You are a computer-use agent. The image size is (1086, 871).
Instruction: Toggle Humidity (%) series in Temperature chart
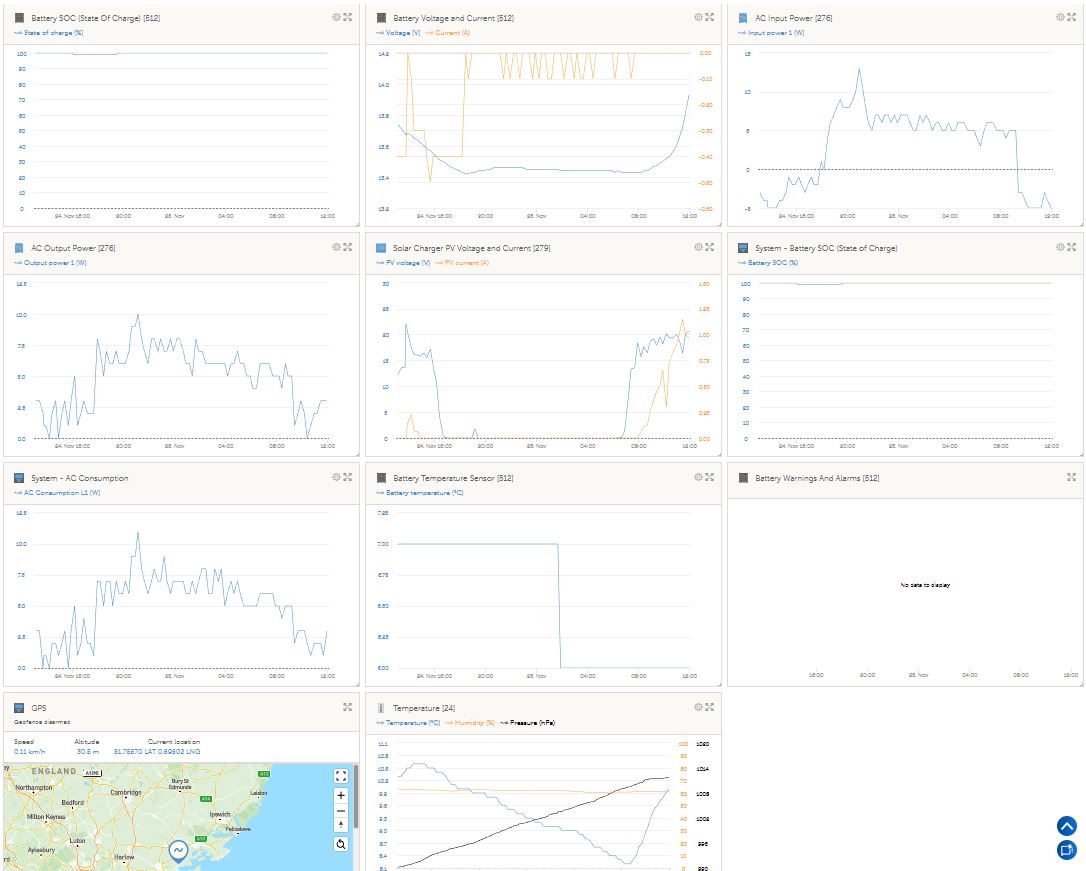pos(474,722)
